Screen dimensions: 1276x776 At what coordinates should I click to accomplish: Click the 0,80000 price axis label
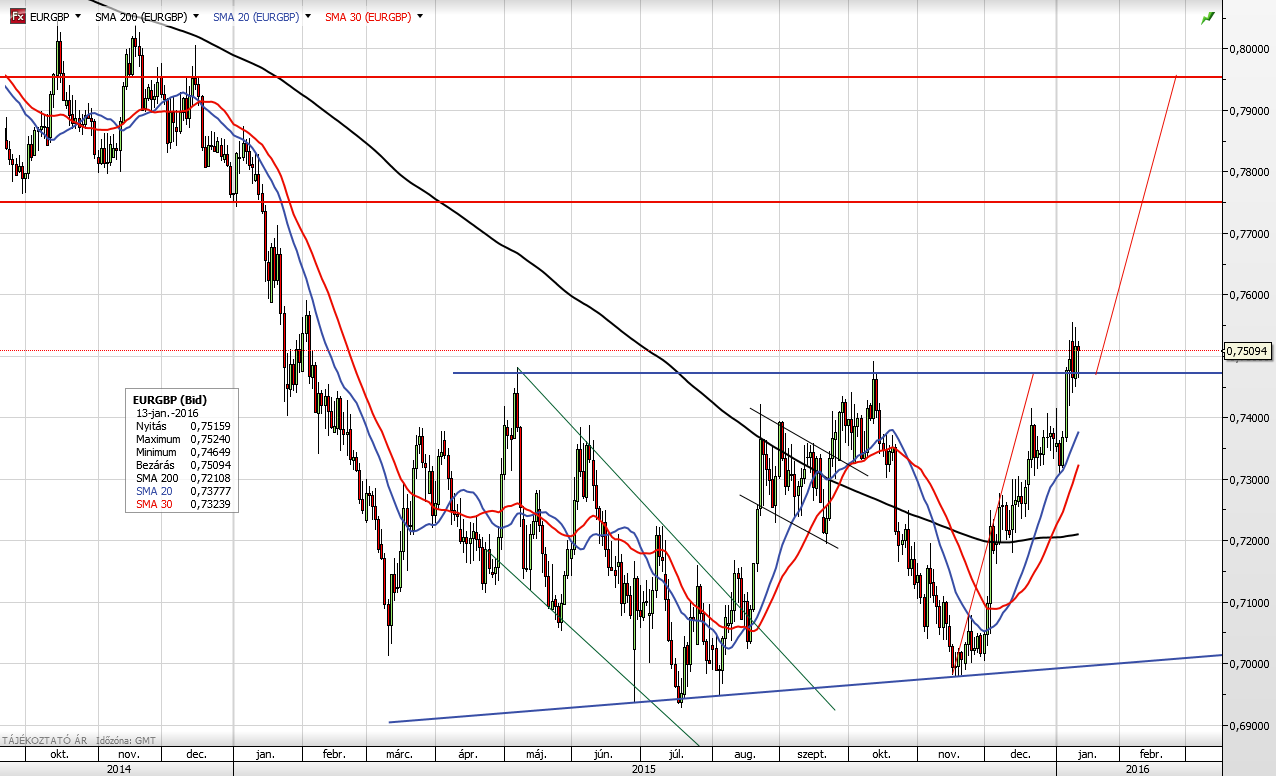[1250, 48]
